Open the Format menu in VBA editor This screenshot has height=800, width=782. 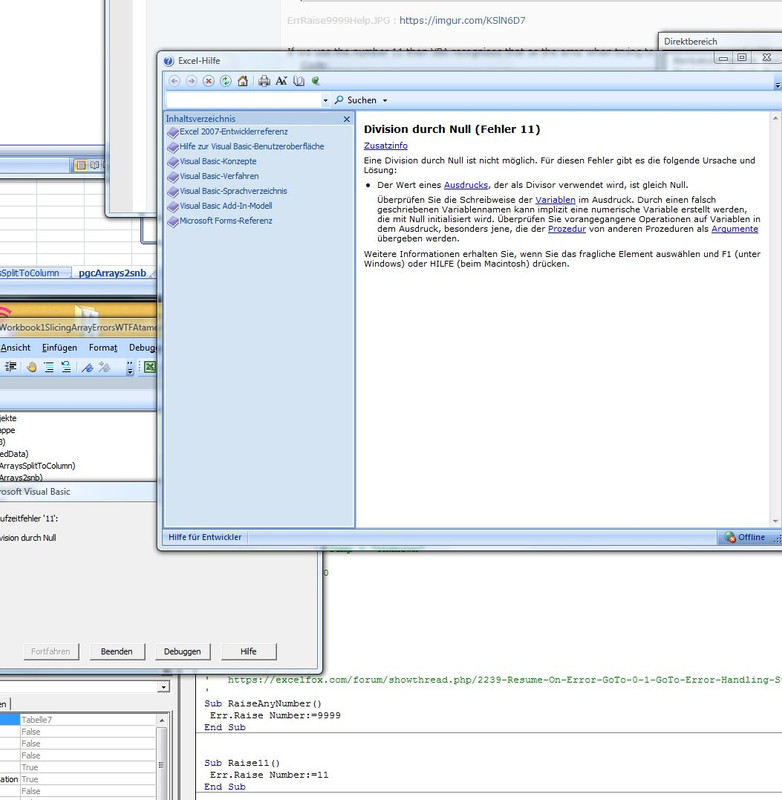tap(103, 348)
